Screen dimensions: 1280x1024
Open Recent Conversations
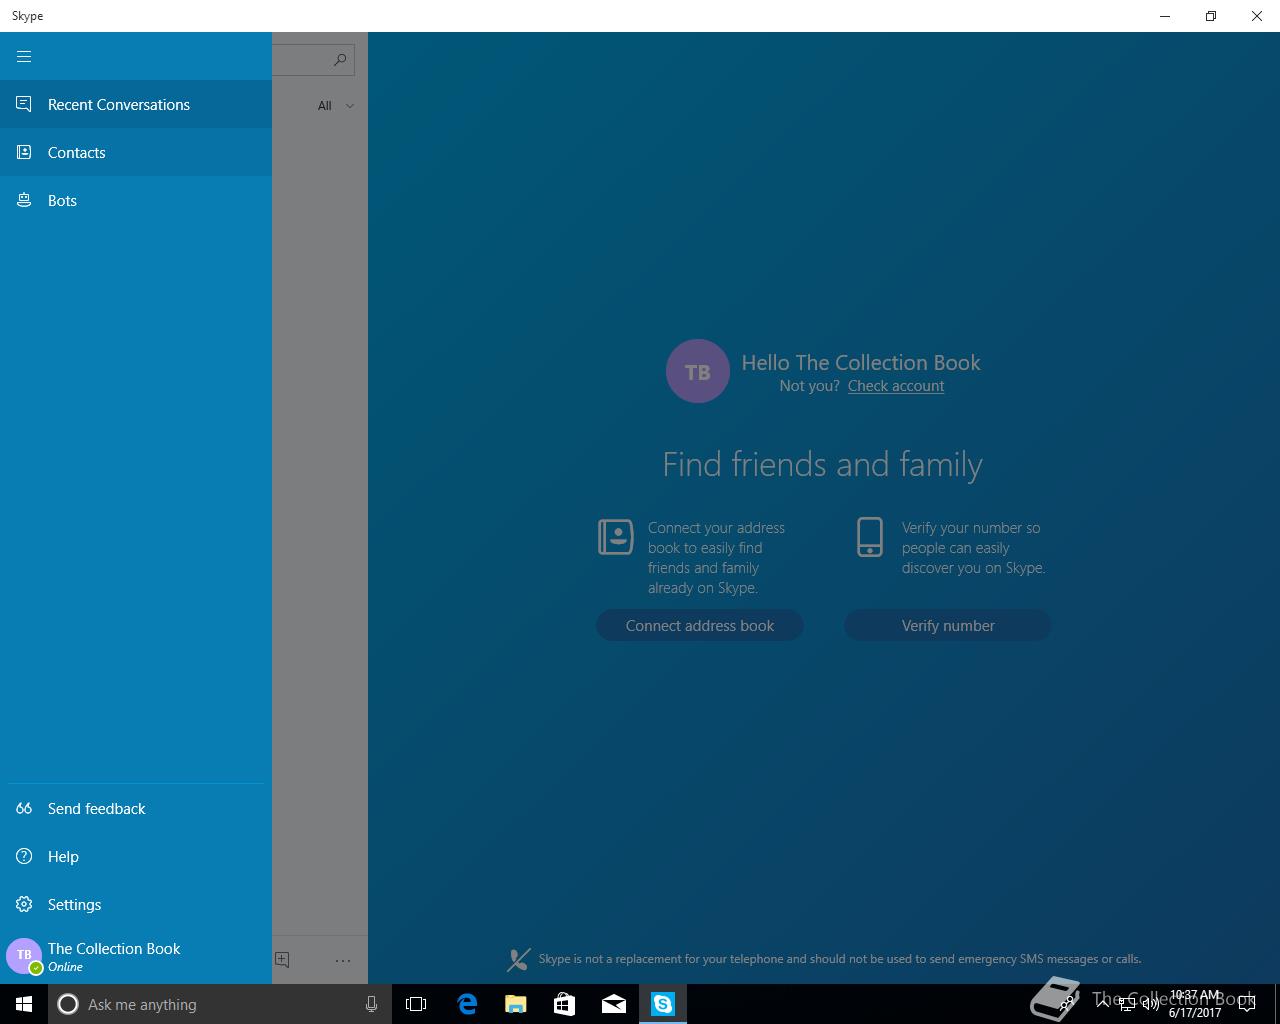136,104
